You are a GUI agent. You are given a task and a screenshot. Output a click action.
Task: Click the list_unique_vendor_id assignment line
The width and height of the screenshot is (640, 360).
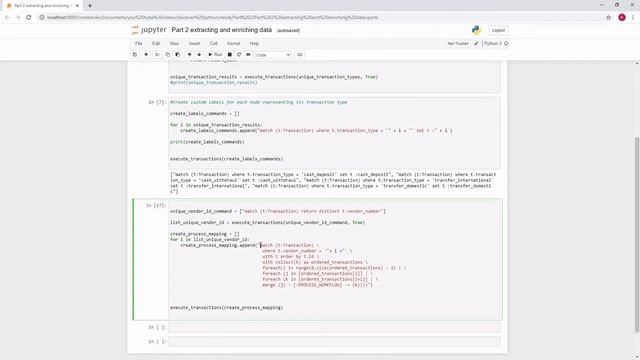(x=267, y=222)
